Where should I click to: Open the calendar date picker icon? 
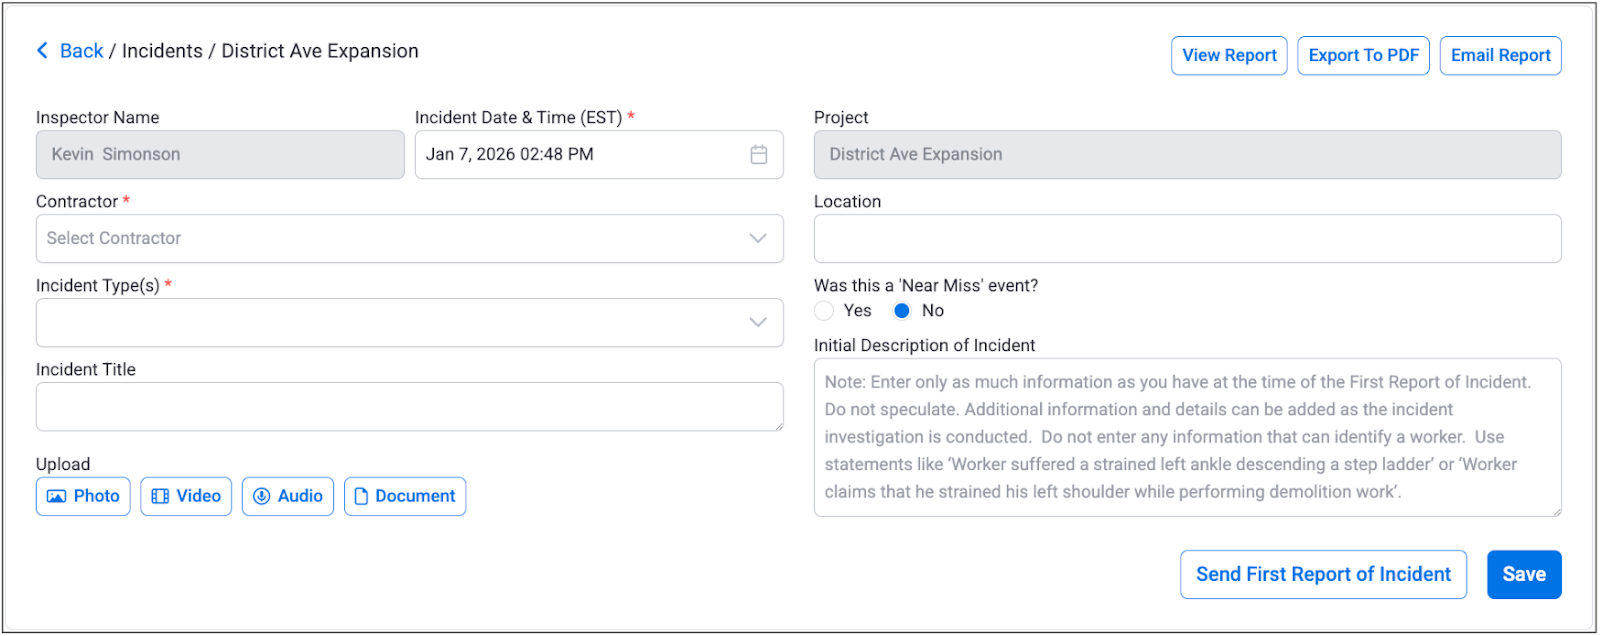[759, 155]
